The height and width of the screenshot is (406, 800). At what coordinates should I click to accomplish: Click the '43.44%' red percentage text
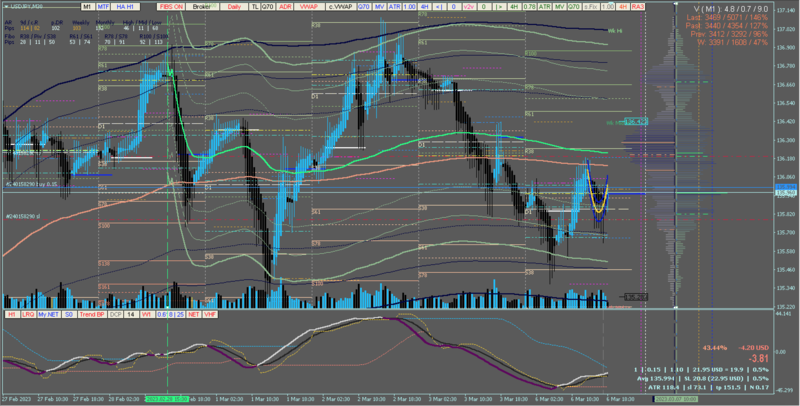tap(714, 347)
